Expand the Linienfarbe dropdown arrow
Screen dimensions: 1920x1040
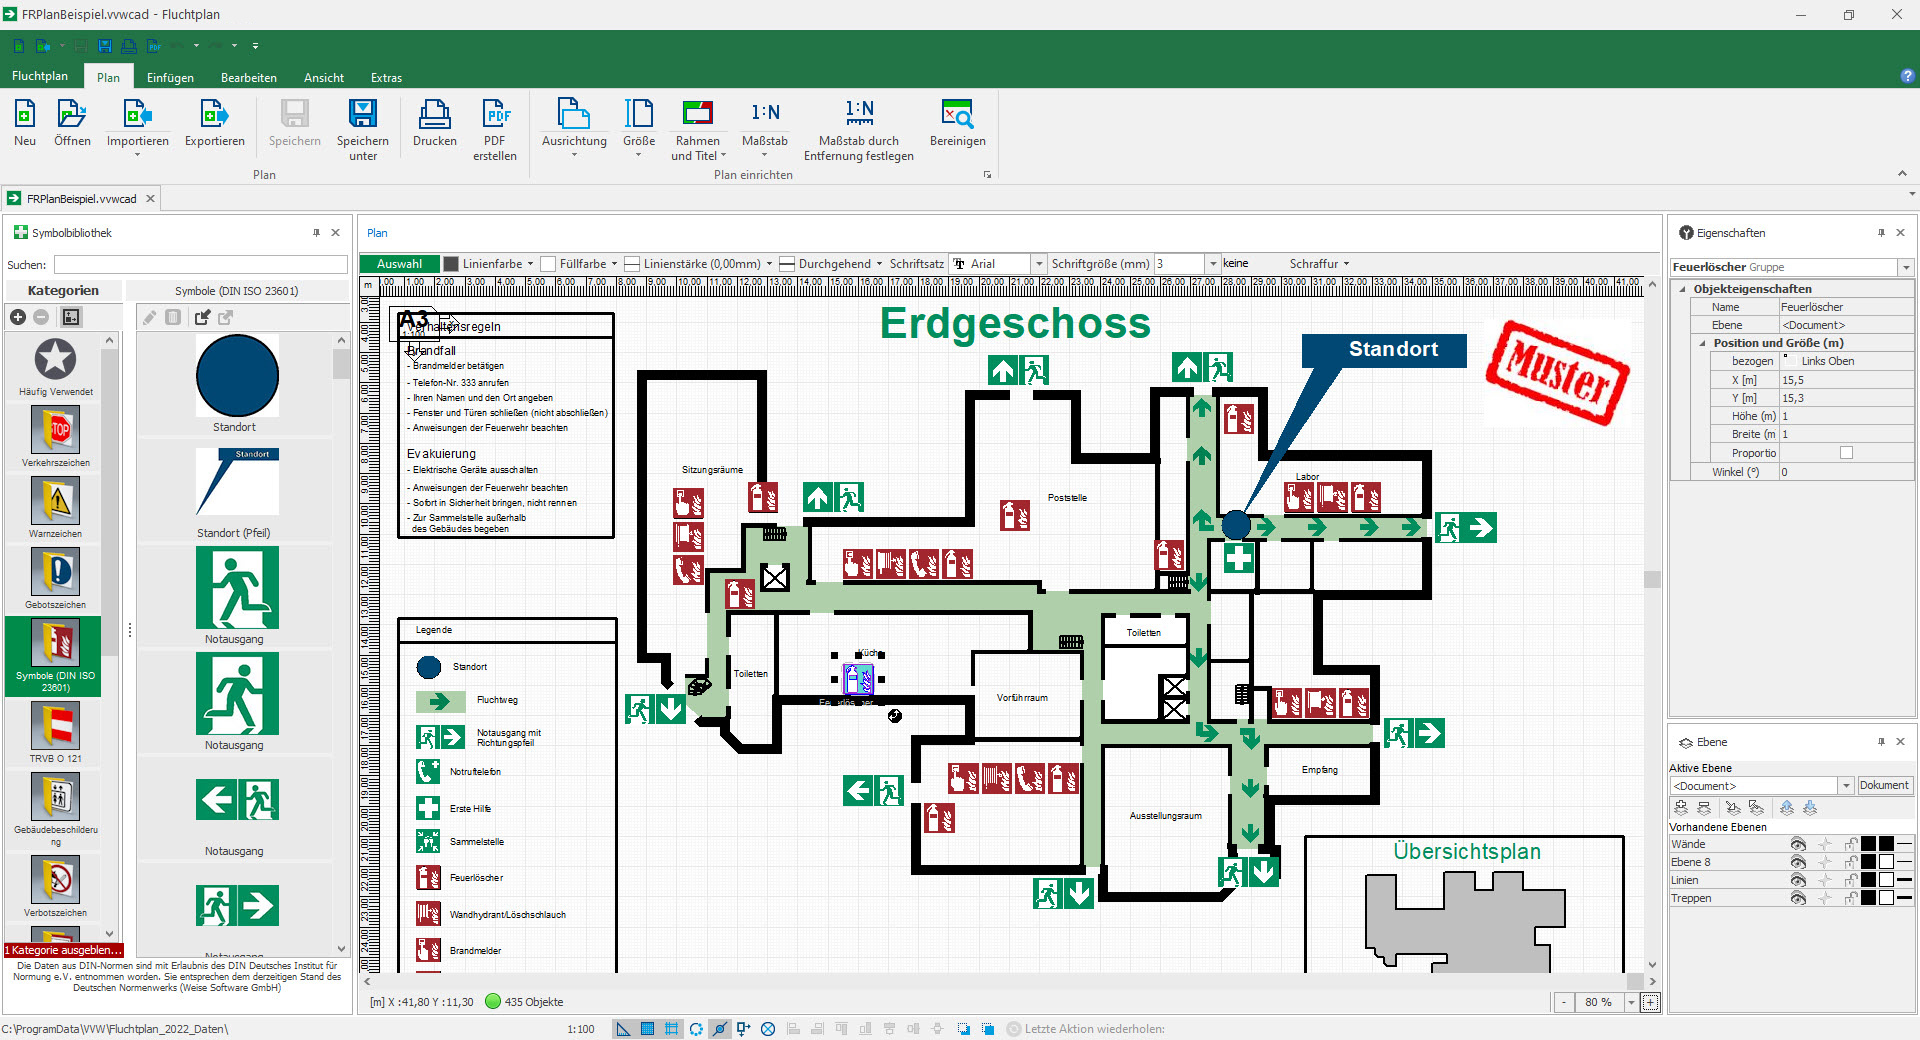[x=530, y=264]
